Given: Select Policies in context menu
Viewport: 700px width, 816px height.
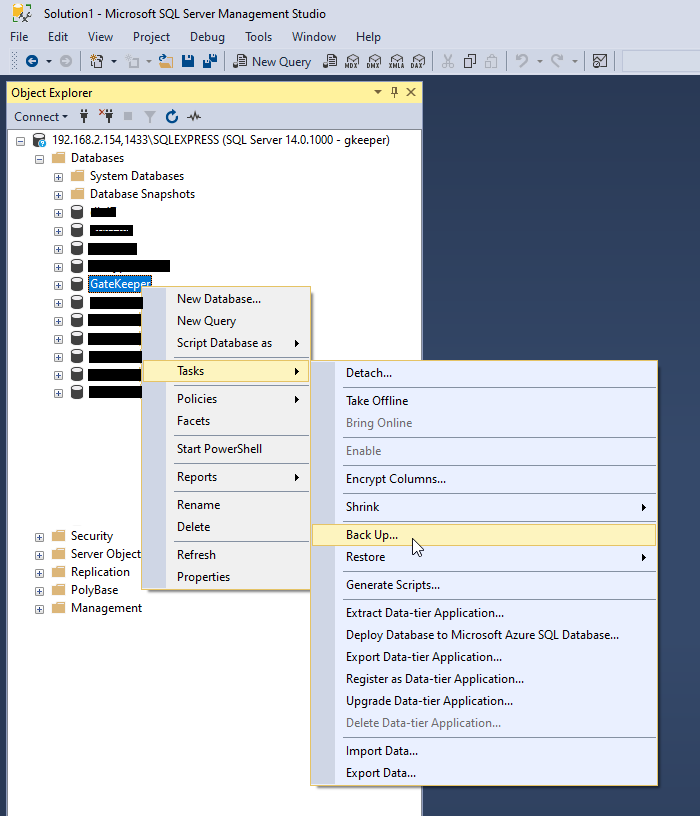Looking at the screenshot, I should coord(226,399).
